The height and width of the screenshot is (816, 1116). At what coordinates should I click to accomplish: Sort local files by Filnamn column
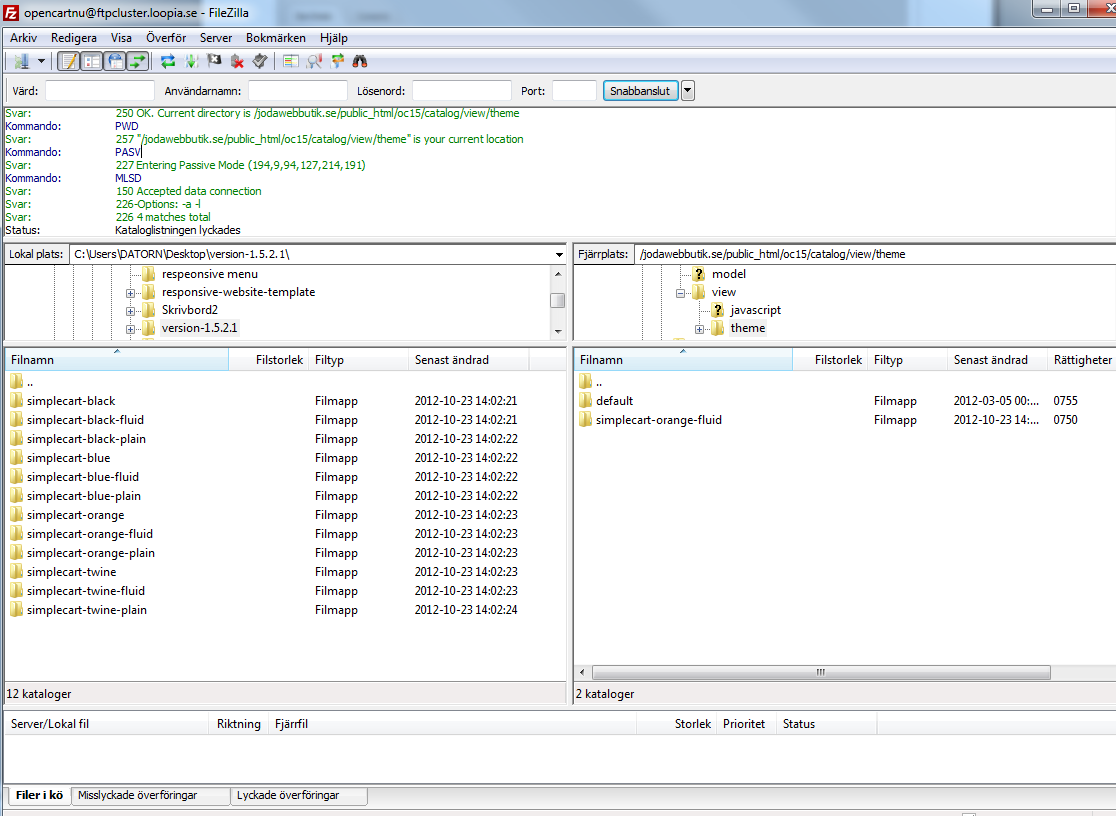[x=117, y=360]
